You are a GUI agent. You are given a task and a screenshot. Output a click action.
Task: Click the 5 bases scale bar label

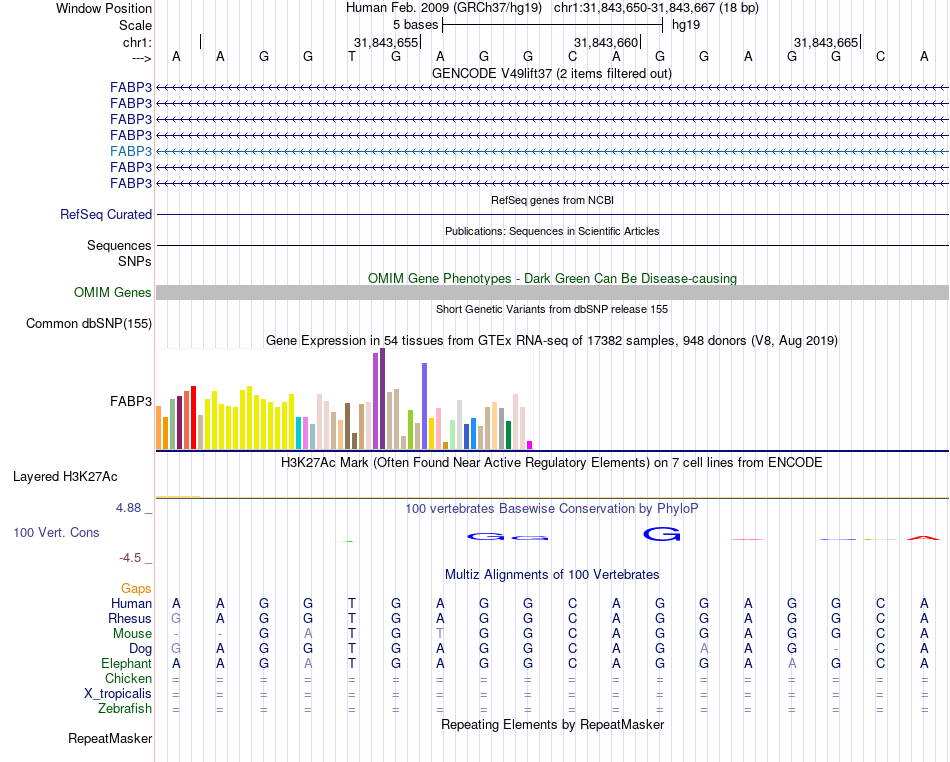pyautogui.click(x=415, y=25)
